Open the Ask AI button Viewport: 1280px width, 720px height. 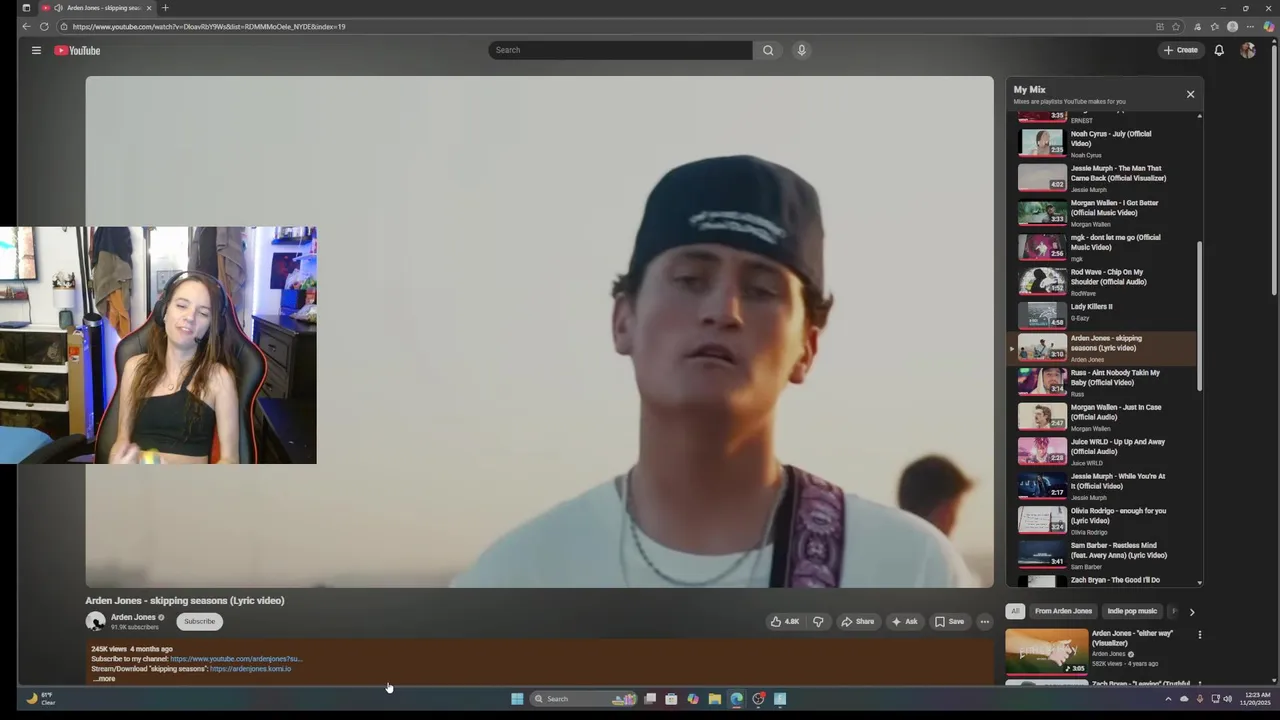[904, 621]
